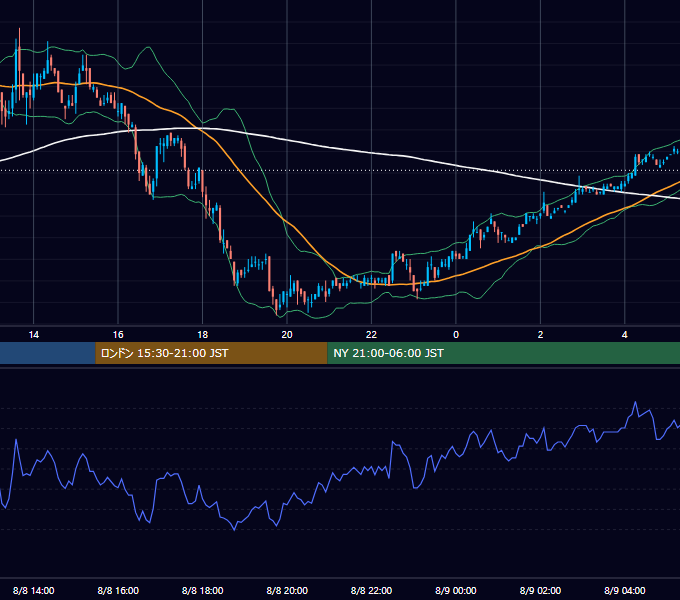The width and height of the screenshot is (680, 600).
Task: Click the hour 16 axis label
Action: pyautogui.click(x=118, y=335)
